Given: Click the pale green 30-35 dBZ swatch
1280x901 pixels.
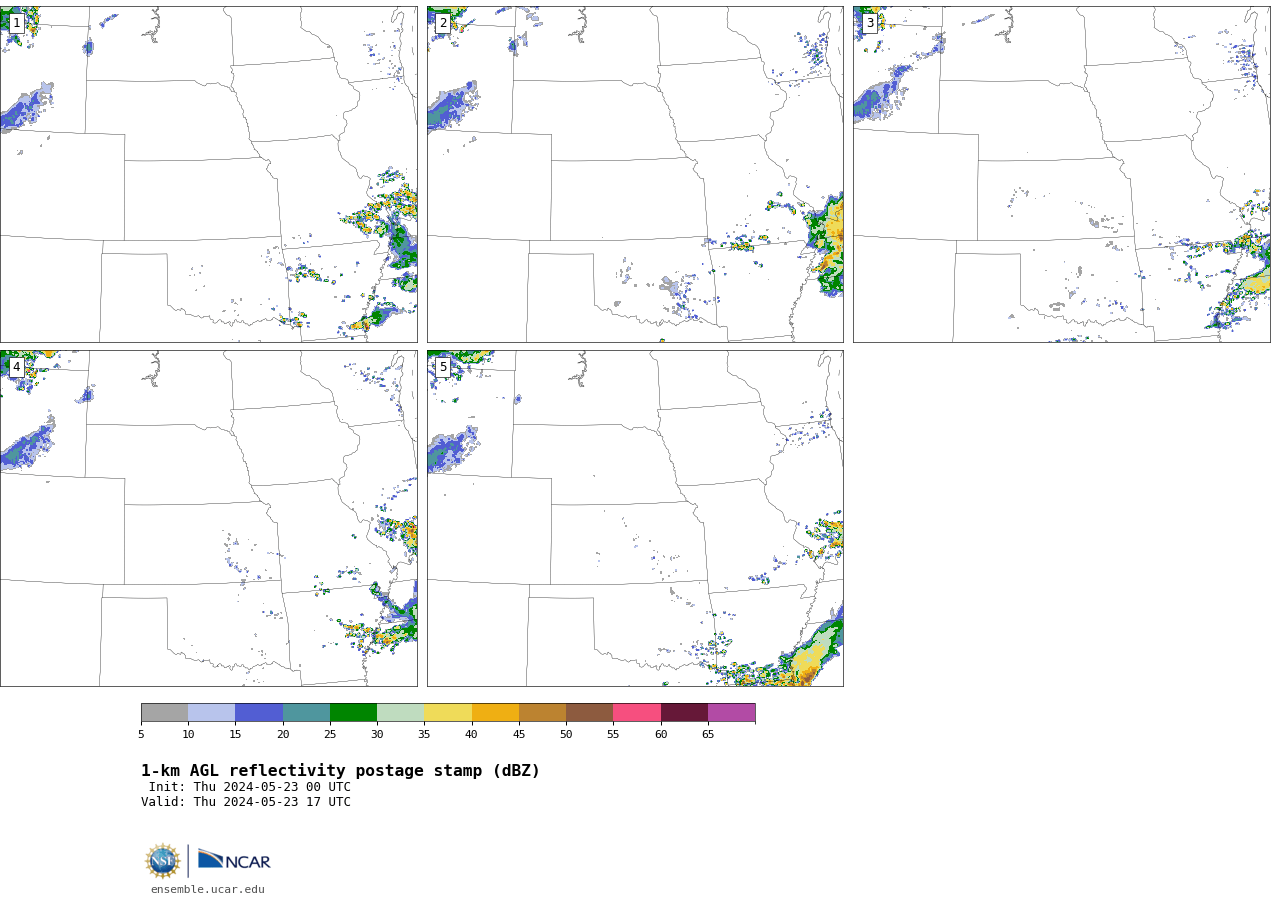Looking at the screenshot, I should click(400, 713).
